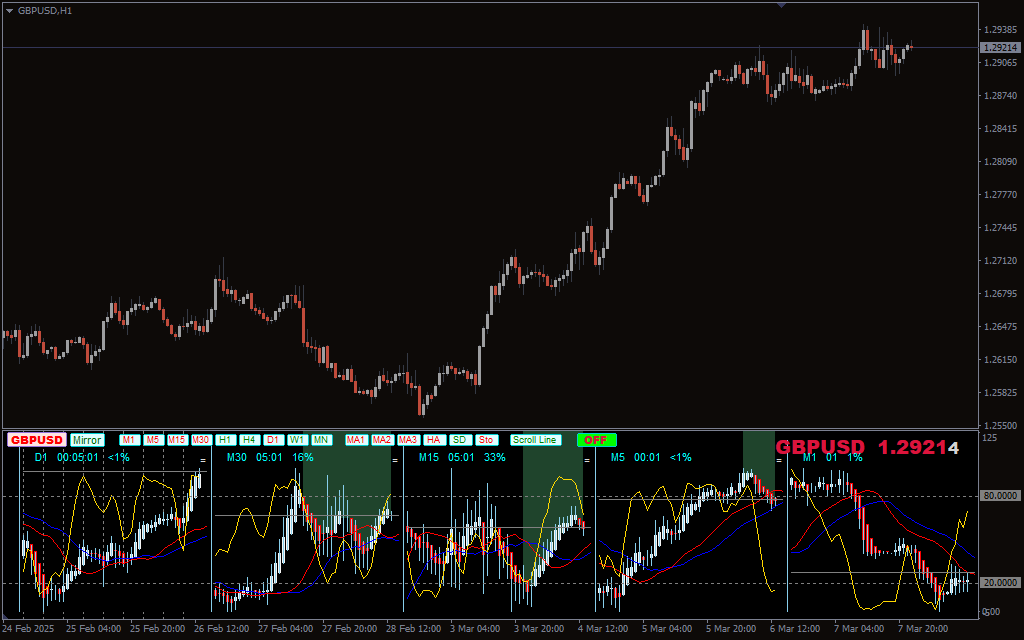Viewport: 1024px width, 640px height.
Task: Toggle the Mirror button
Action: (87, 440)
